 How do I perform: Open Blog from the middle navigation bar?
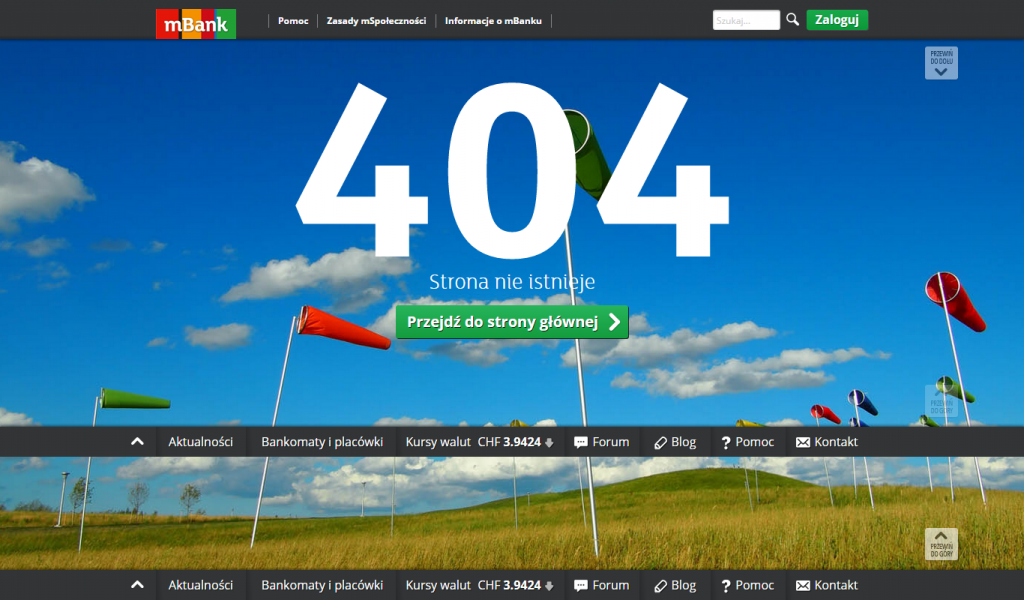coord(675,442)
